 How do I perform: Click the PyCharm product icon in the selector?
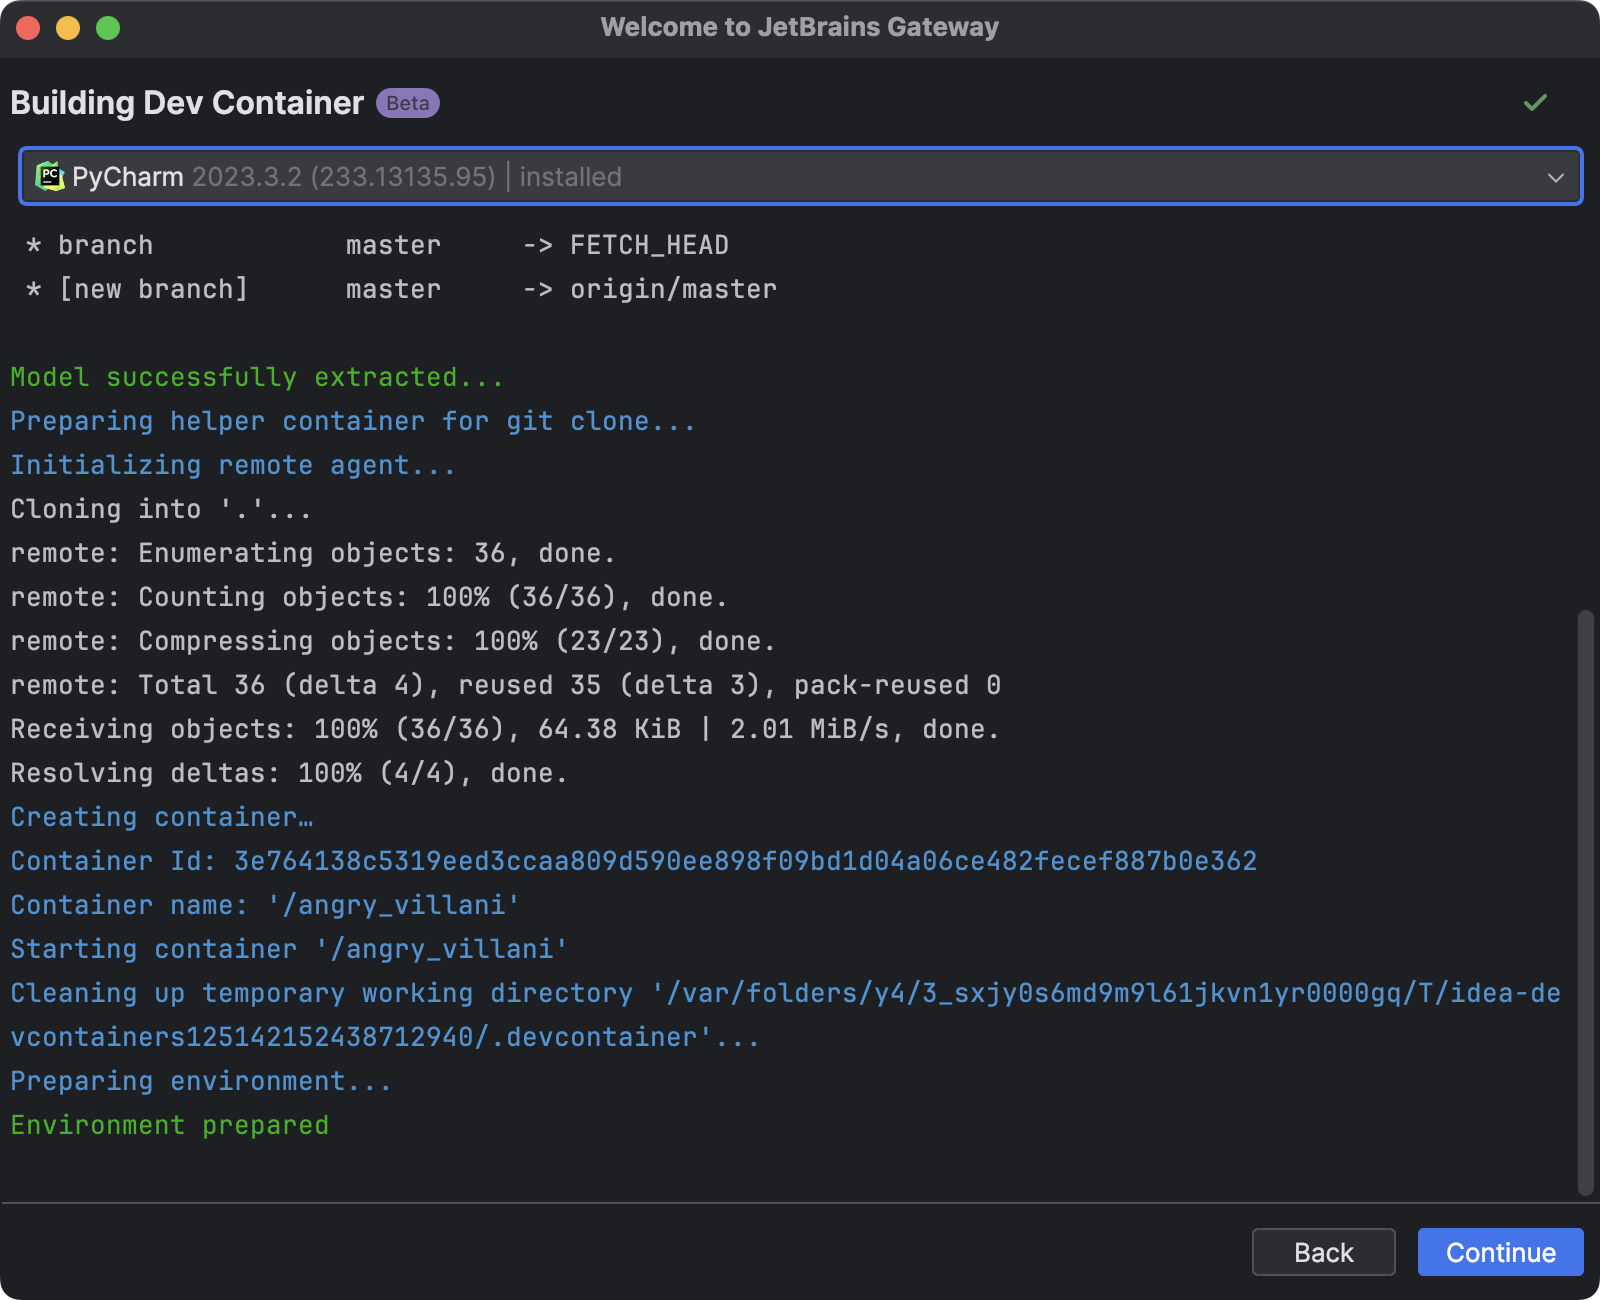[x=49, y=176]
